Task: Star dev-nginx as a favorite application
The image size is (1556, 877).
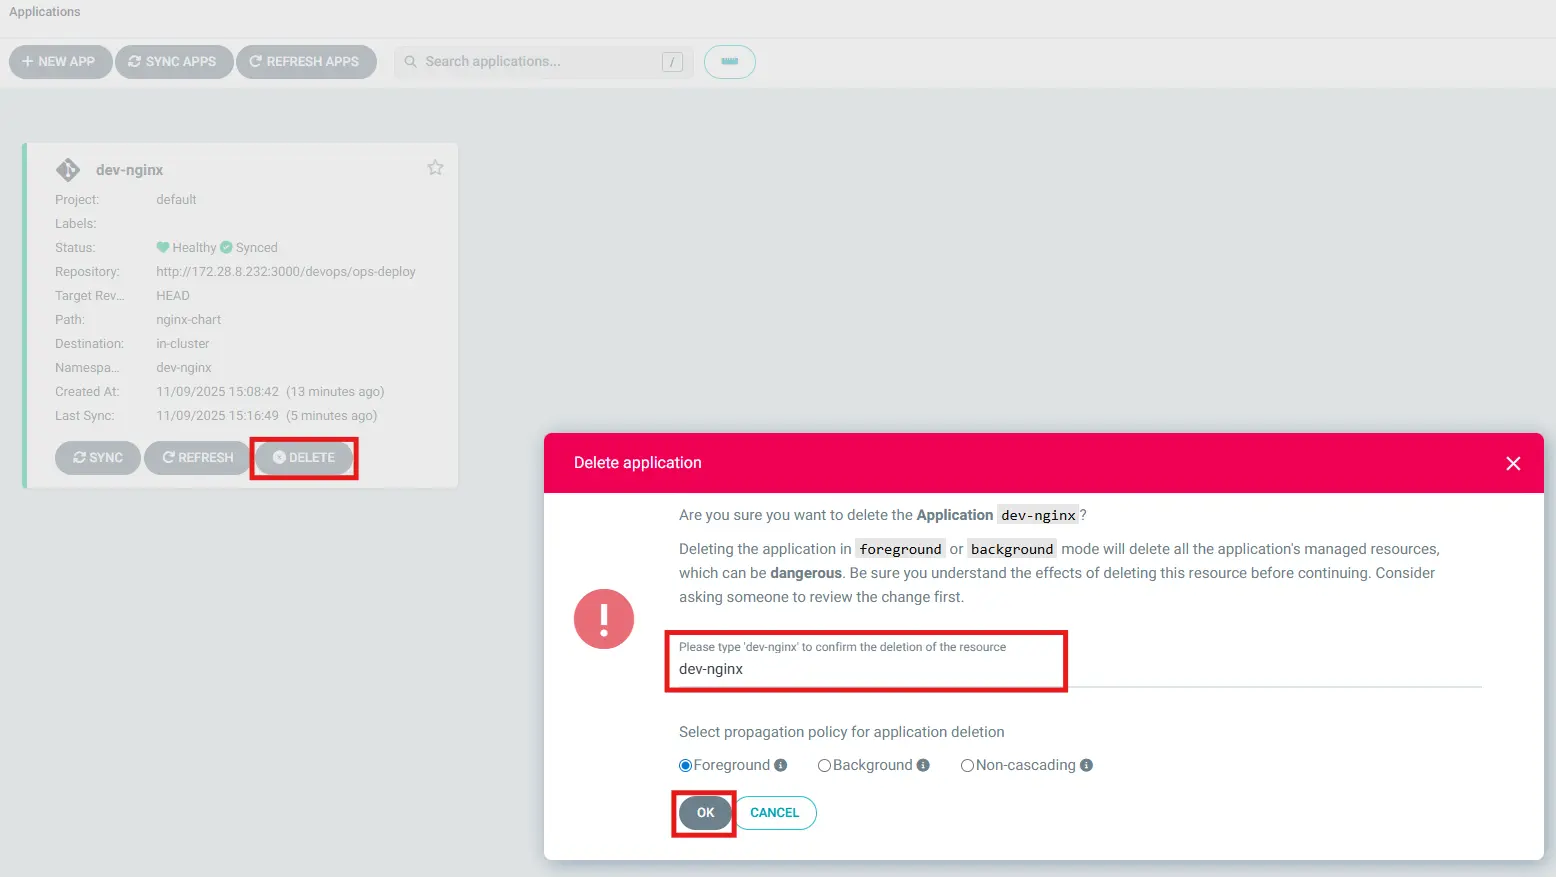Action: 435,167
